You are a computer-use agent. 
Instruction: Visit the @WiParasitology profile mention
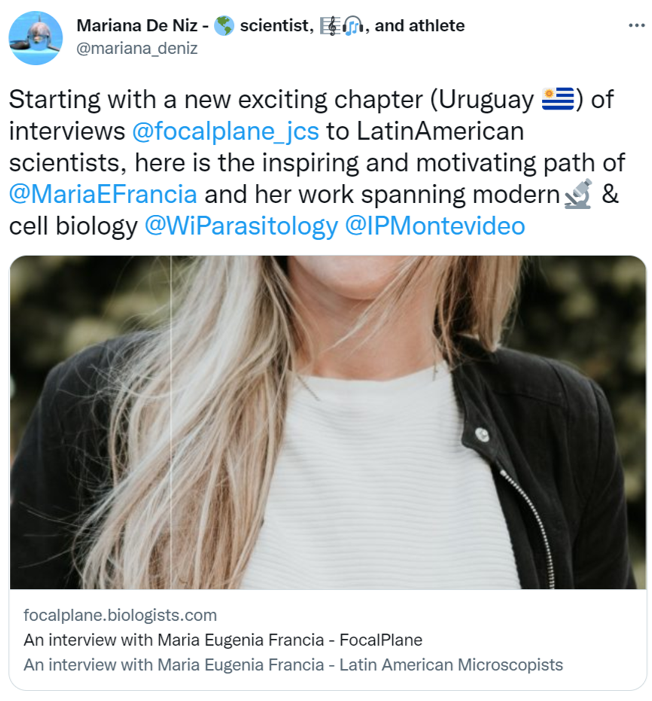[241, 226]
